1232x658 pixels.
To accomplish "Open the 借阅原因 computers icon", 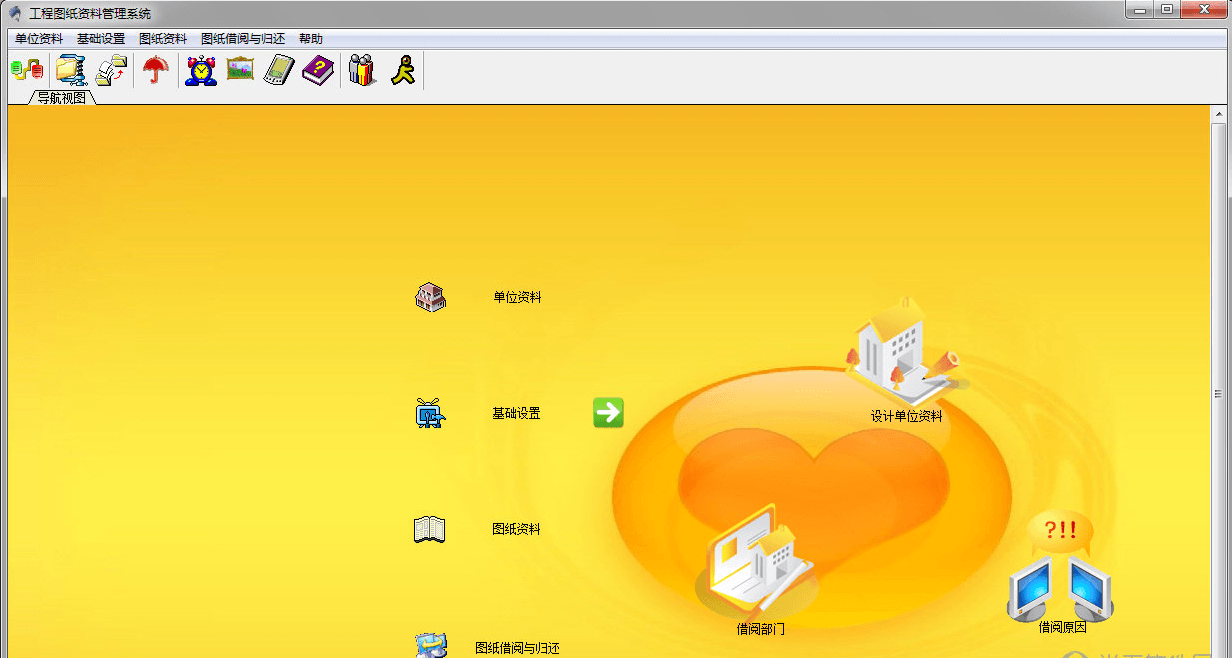I will point(1061,570).
